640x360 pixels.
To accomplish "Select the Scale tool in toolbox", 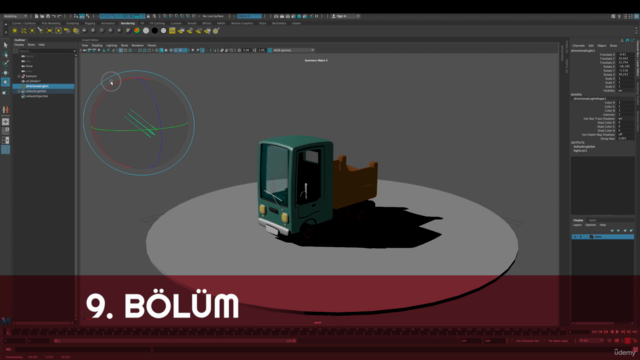I will (5, 92).
